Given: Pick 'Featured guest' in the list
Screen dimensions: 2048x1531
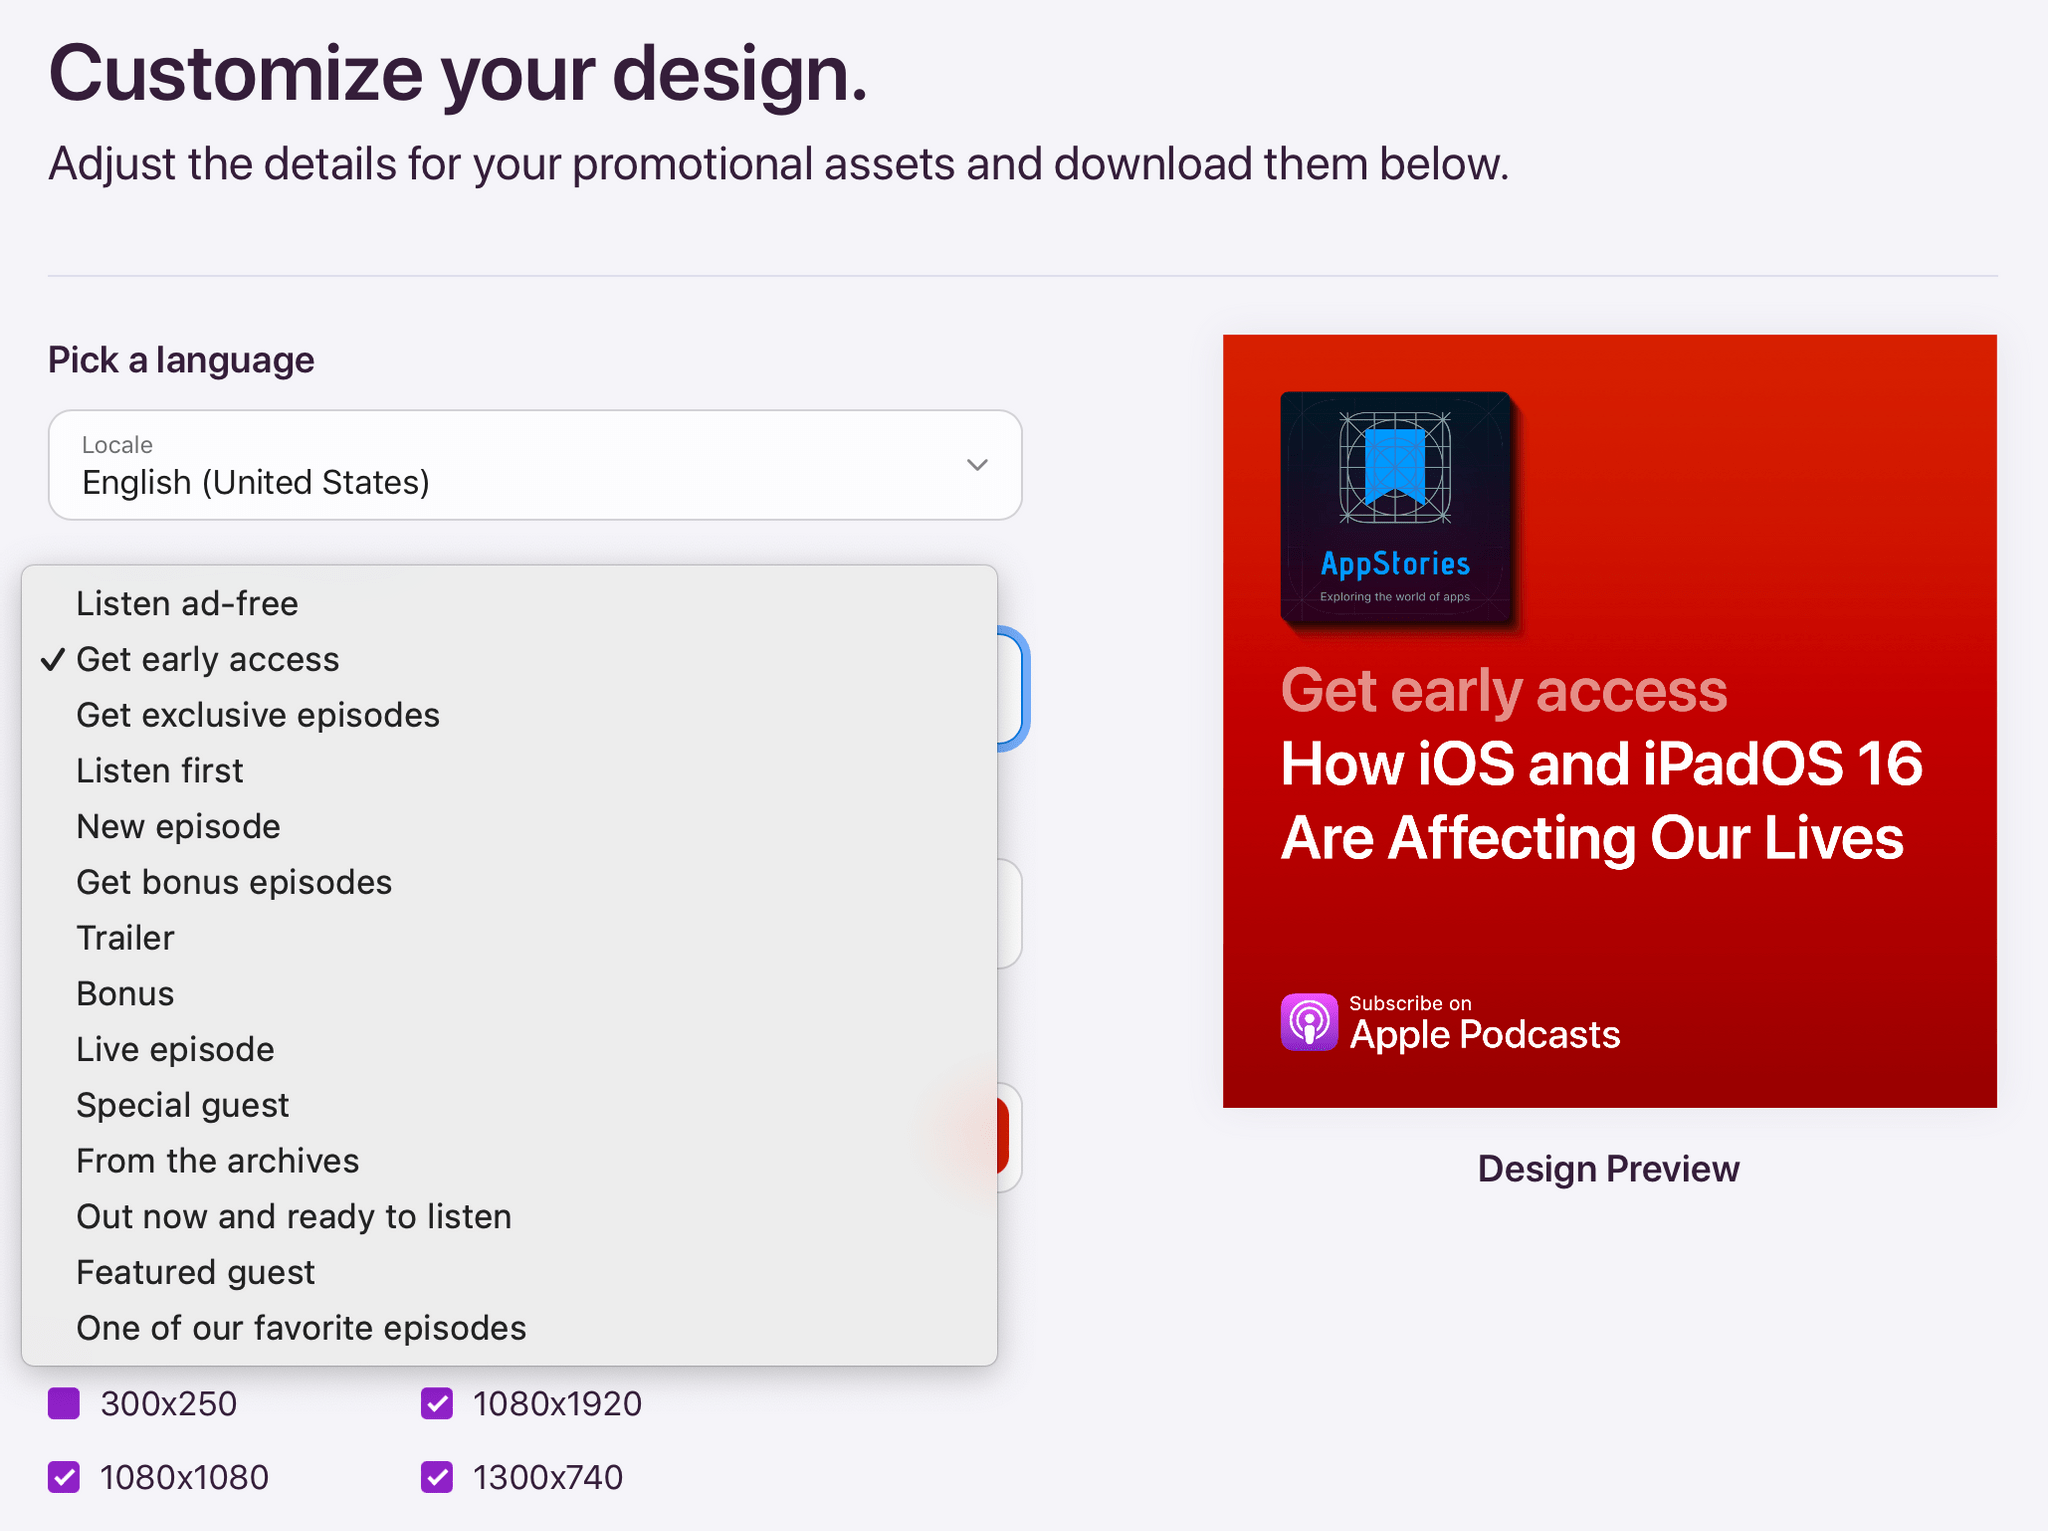Looking at the screenshot, I should coord(509,1272).
